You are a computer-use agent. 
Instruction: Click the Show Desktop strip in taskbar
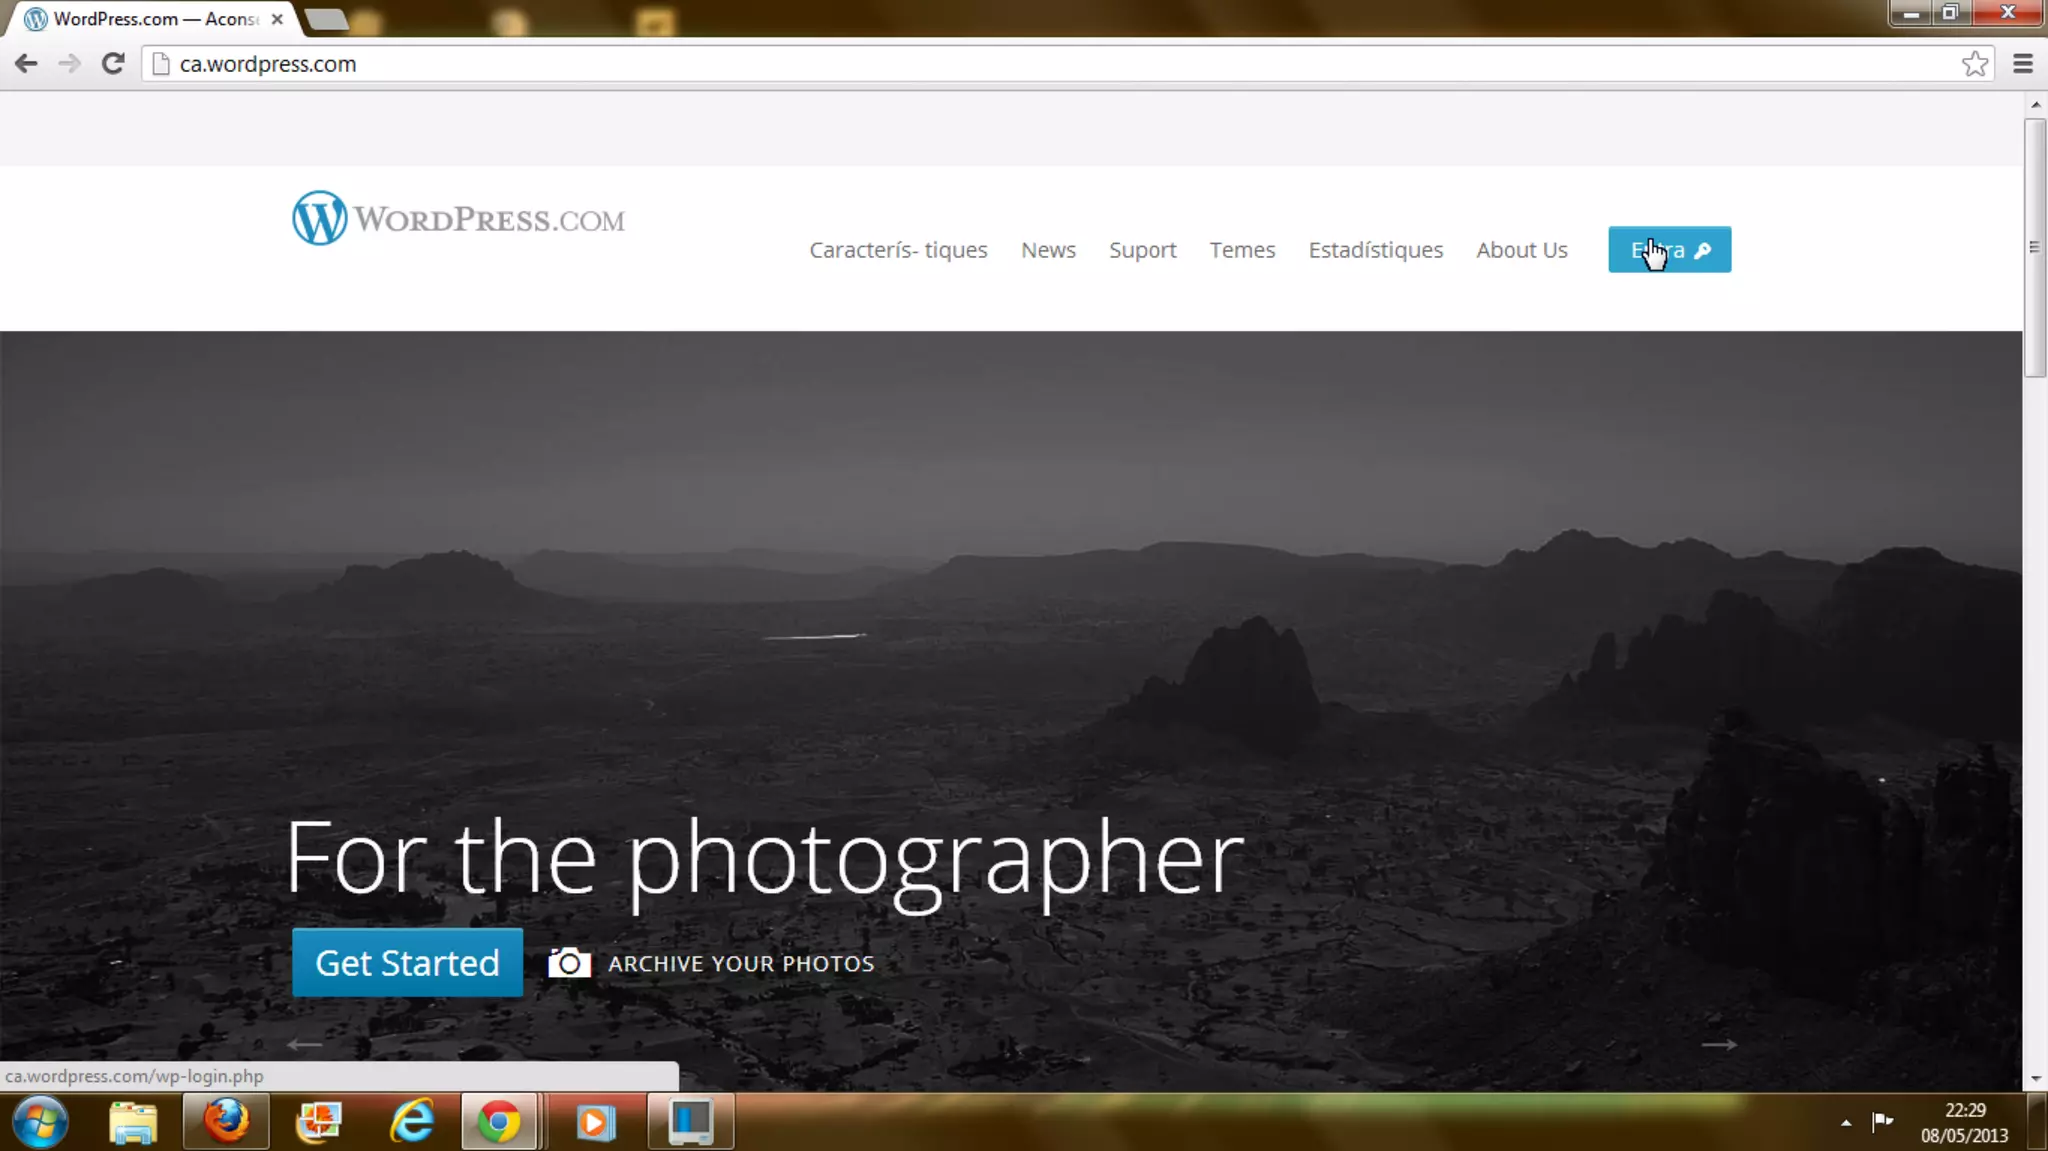pyautogui.click(x=2038, y=1122)
